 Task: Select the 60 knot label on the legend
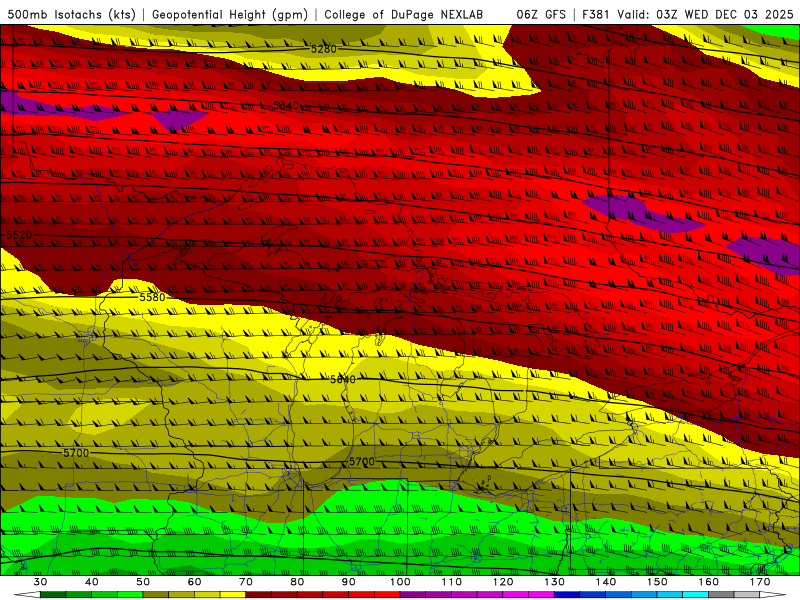(194, 582)
